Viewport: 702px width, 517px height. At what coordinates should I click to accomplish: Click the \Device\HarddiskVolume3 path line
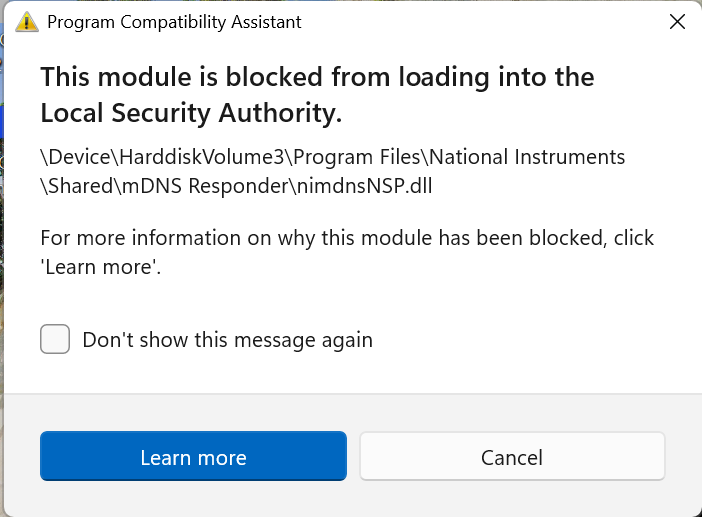click(x=150, y=158)
